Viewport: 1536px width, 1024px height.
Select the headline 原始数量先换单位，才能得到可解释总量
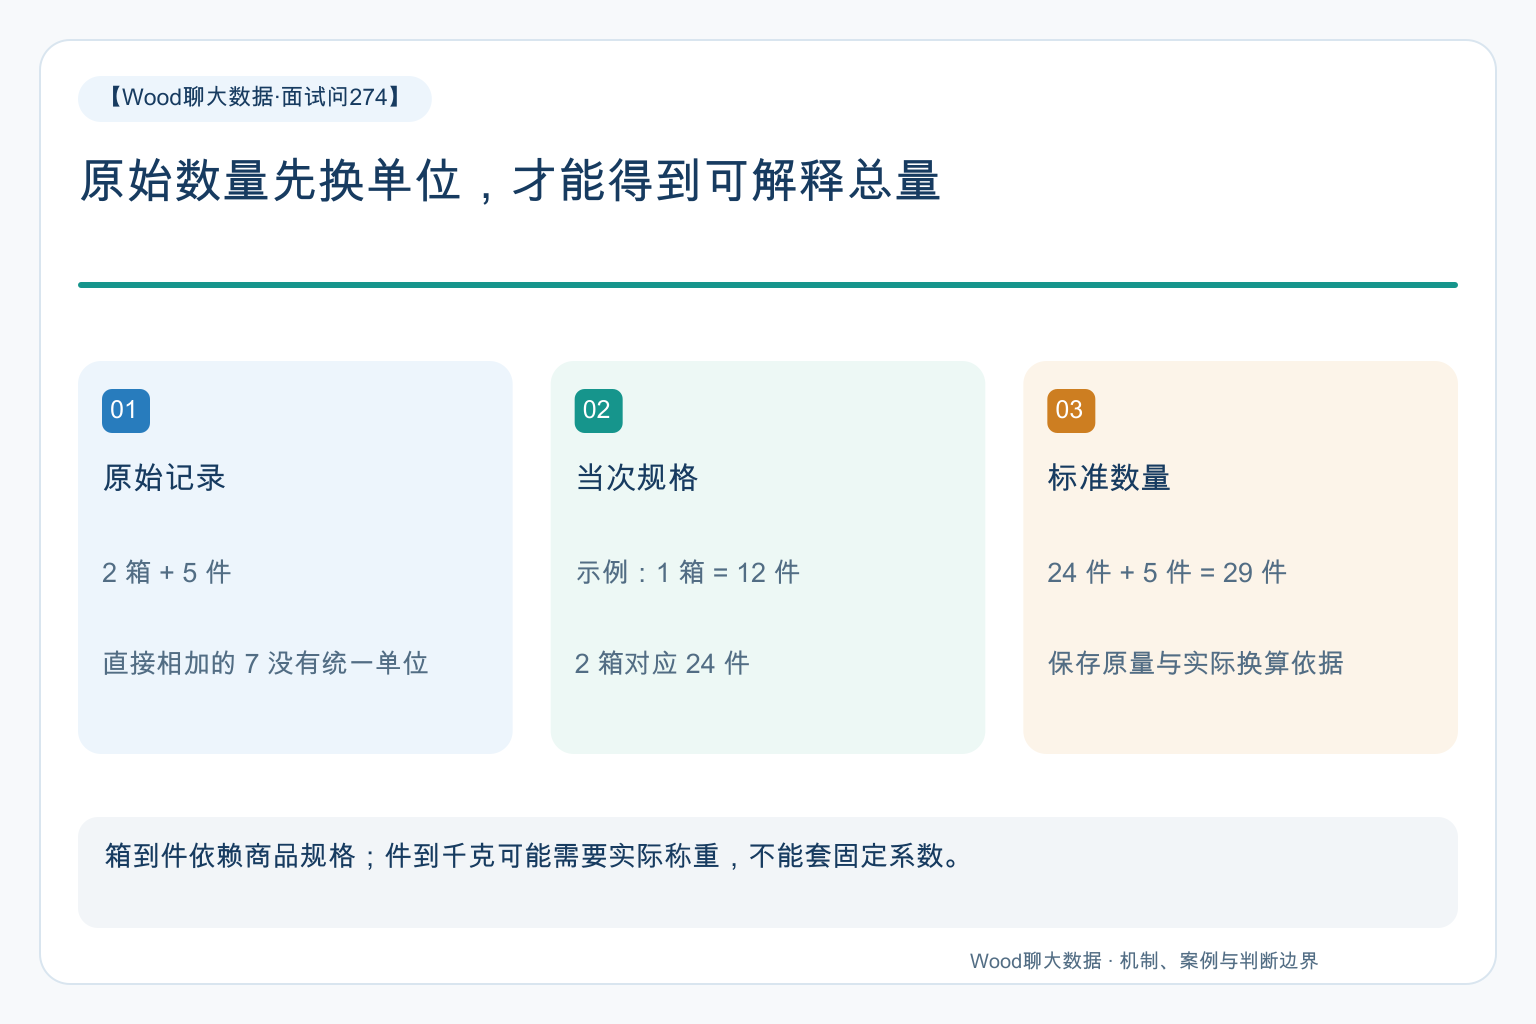(x=510, y=182)
